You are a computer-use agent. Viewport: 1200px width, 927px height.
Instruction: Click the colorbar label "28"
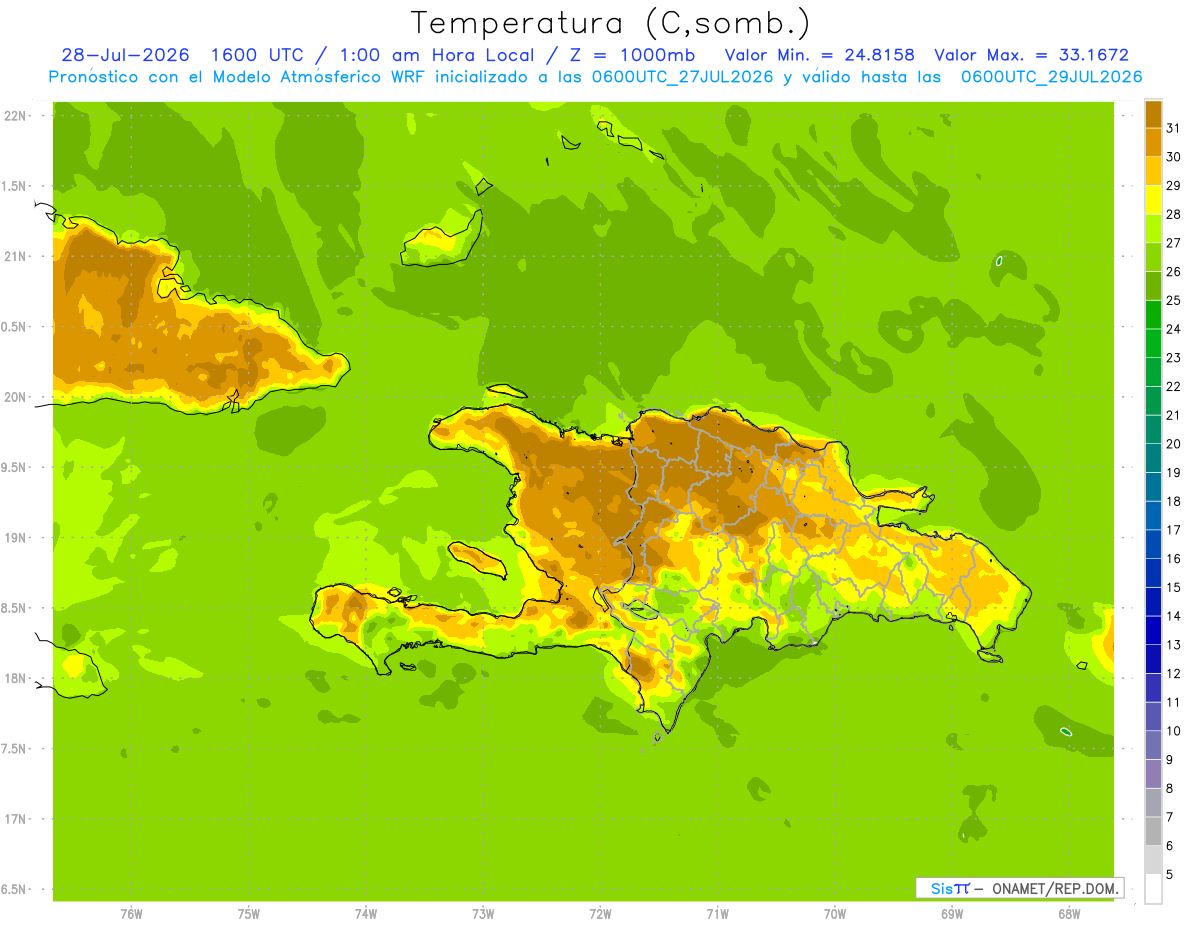(x=1174, y=214)
